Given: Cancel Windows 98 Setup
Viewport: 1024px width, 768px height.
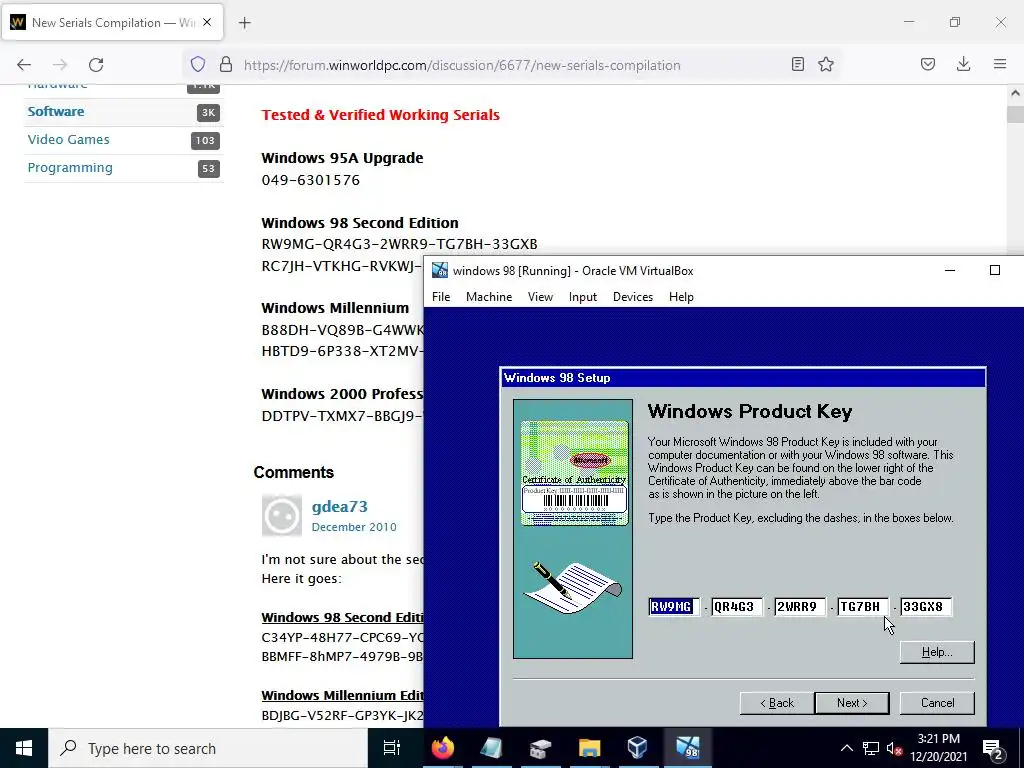Looking at the screenshot, I should (937, 703).
